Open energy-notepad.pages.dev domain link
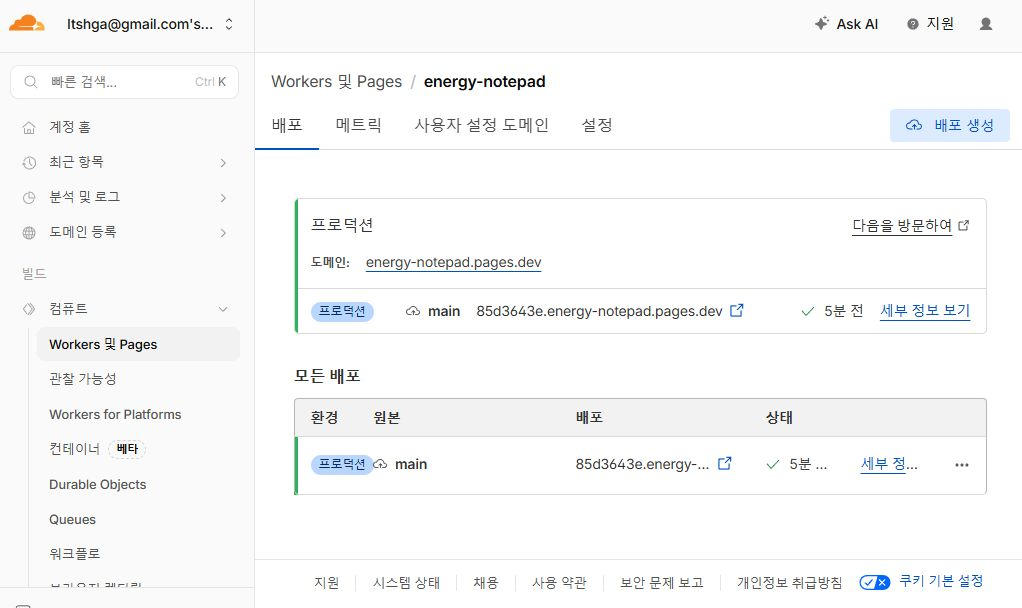 pyautogui.click(x=454, y=262)
